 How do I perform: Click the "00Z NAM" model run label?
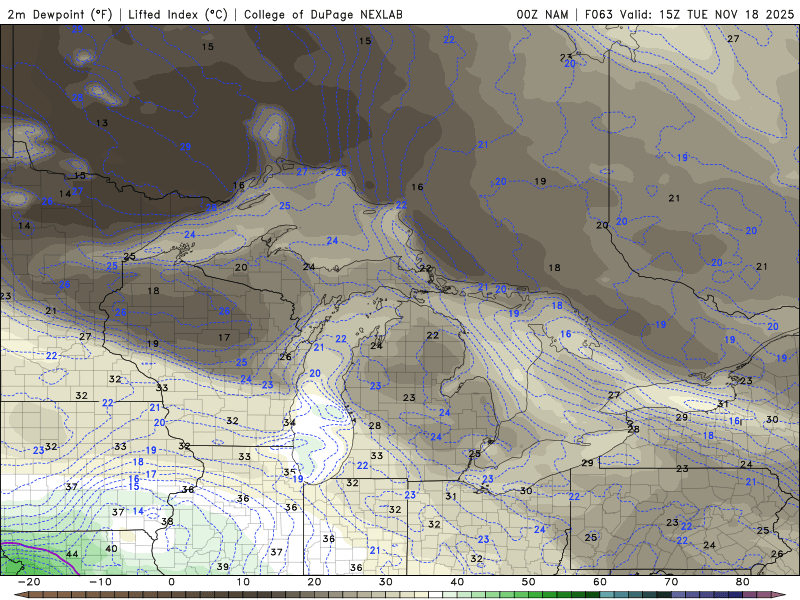tap(542, 14)
